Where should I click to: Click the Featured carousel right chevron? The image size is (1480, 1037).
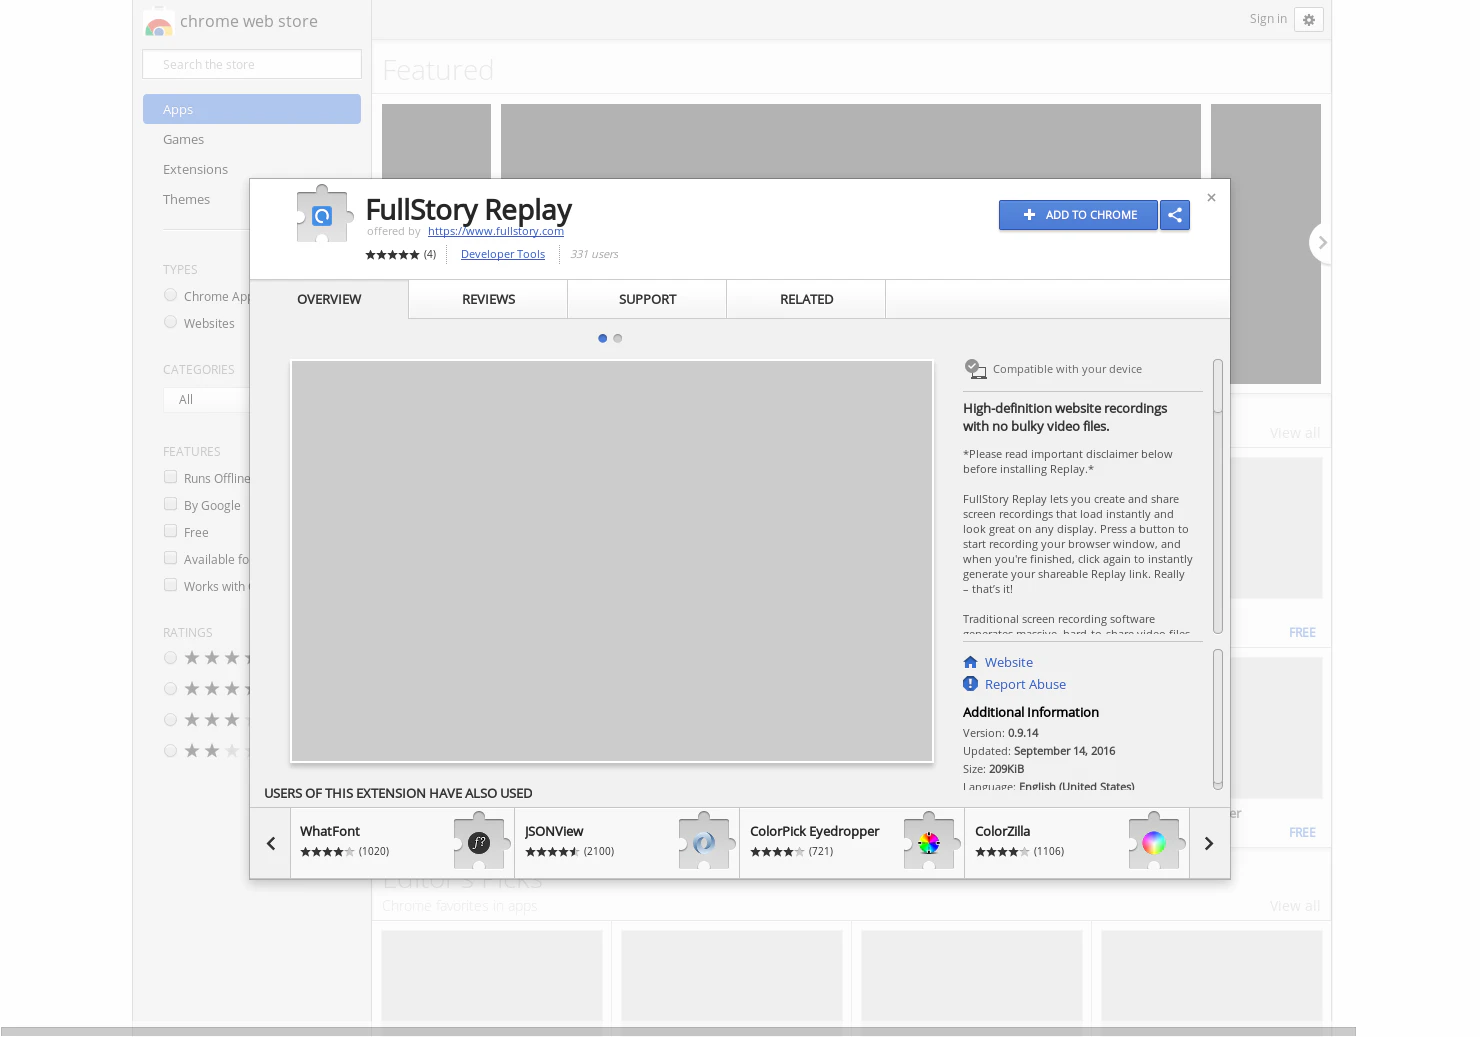pos(1322,242)
